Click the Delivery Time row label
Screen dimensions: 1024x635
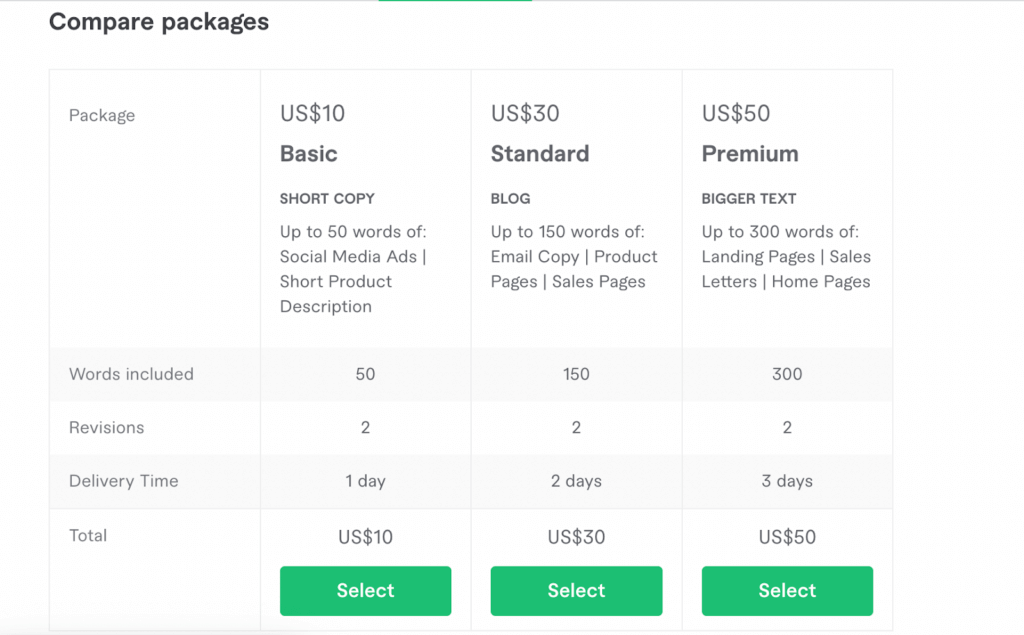point(123,481)
